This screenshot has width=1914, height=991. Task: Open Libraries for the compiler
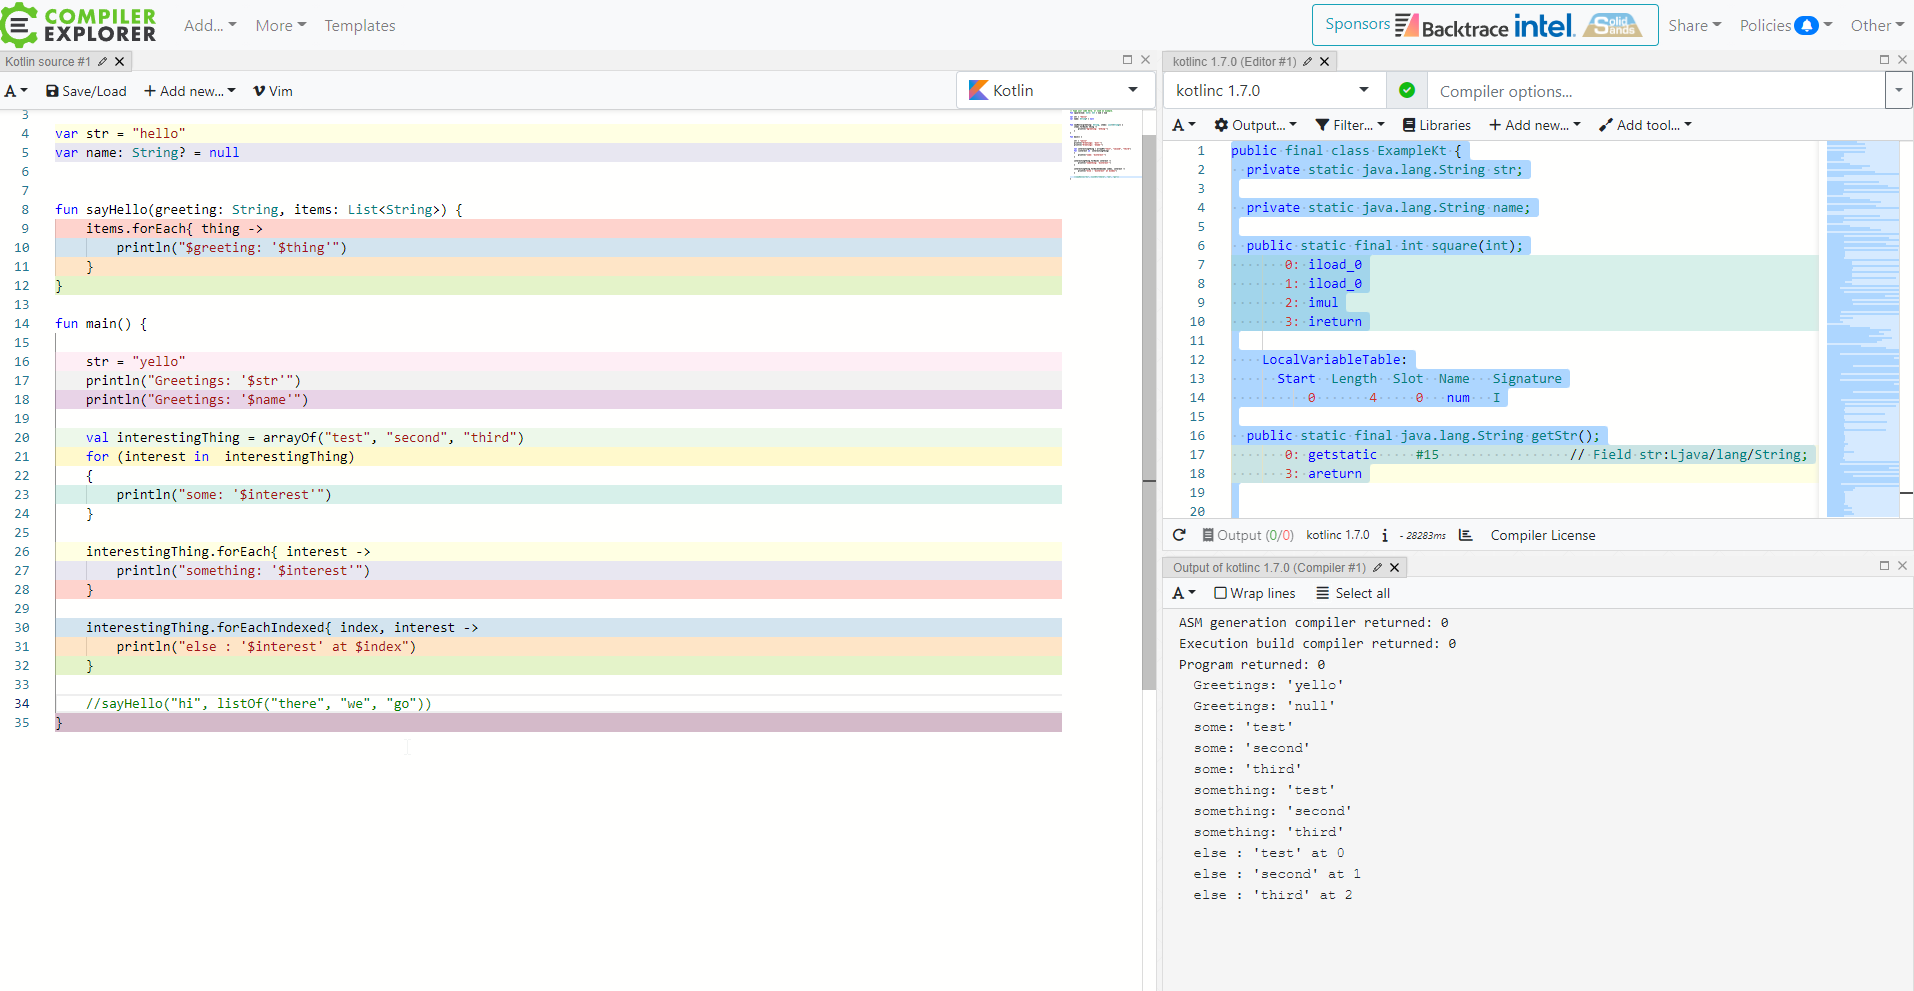[1436, 125]
